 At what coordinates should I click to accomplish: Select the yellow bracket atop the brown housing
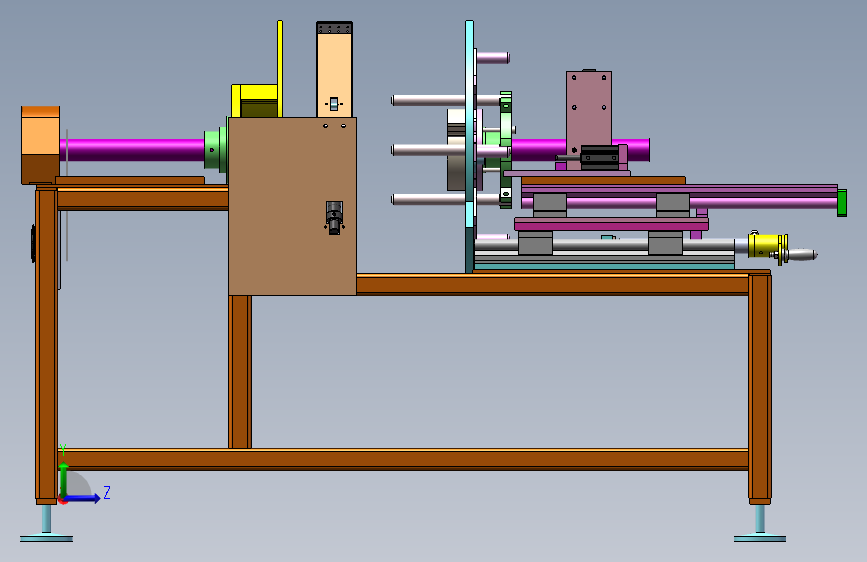pyautogui.click(x=254, y=101)
